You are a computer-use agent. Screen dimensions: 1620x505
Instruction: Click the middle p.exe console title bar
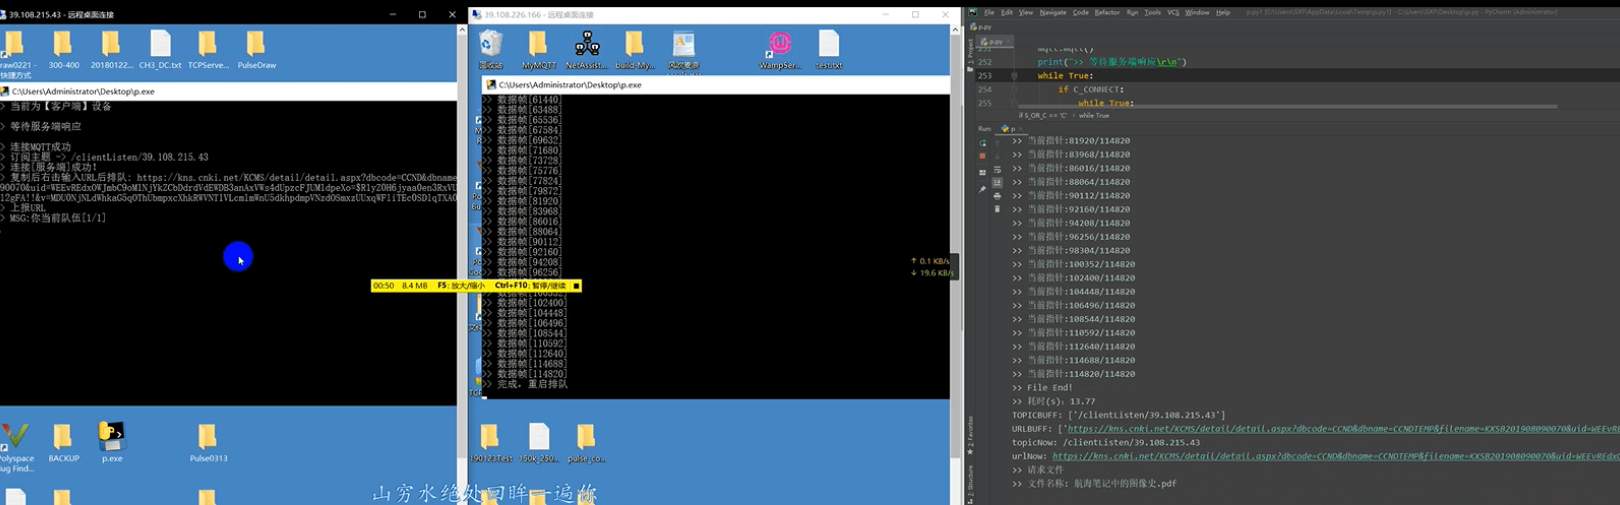[x=716, y=85]
